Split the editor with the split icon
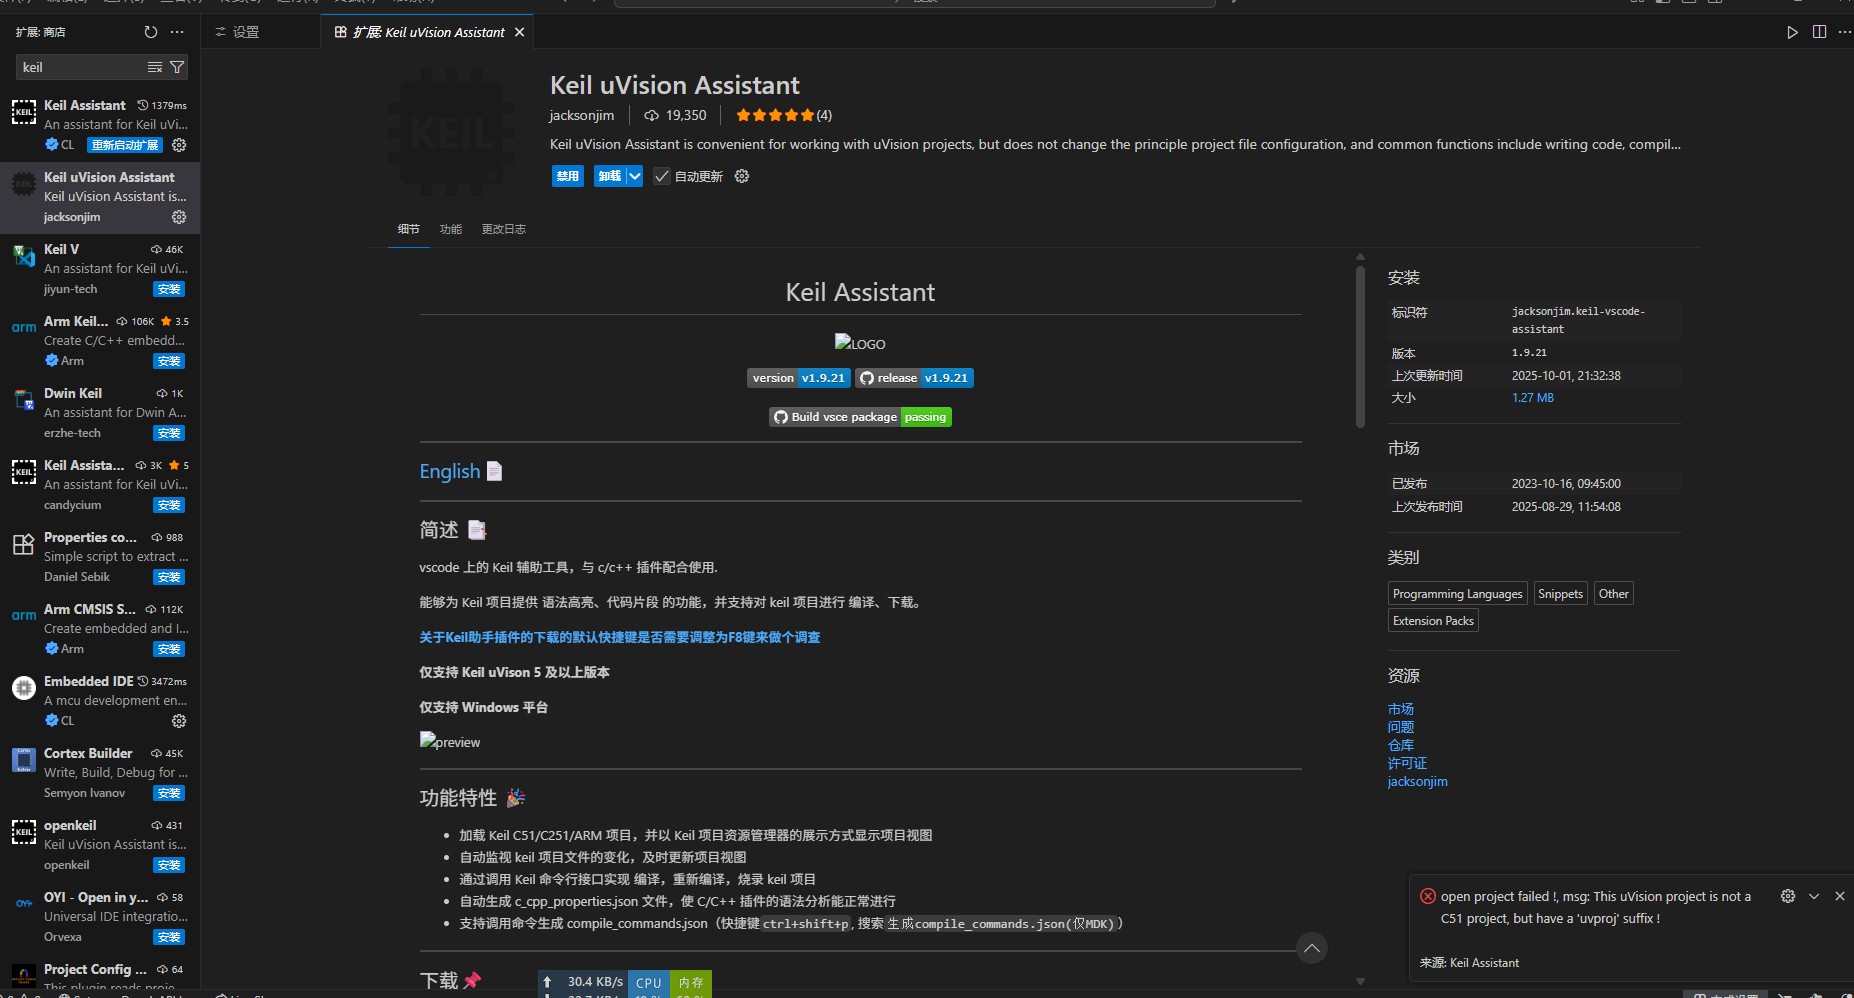Viewport: 1854px width, 998px height. [x=1817, y=31]
